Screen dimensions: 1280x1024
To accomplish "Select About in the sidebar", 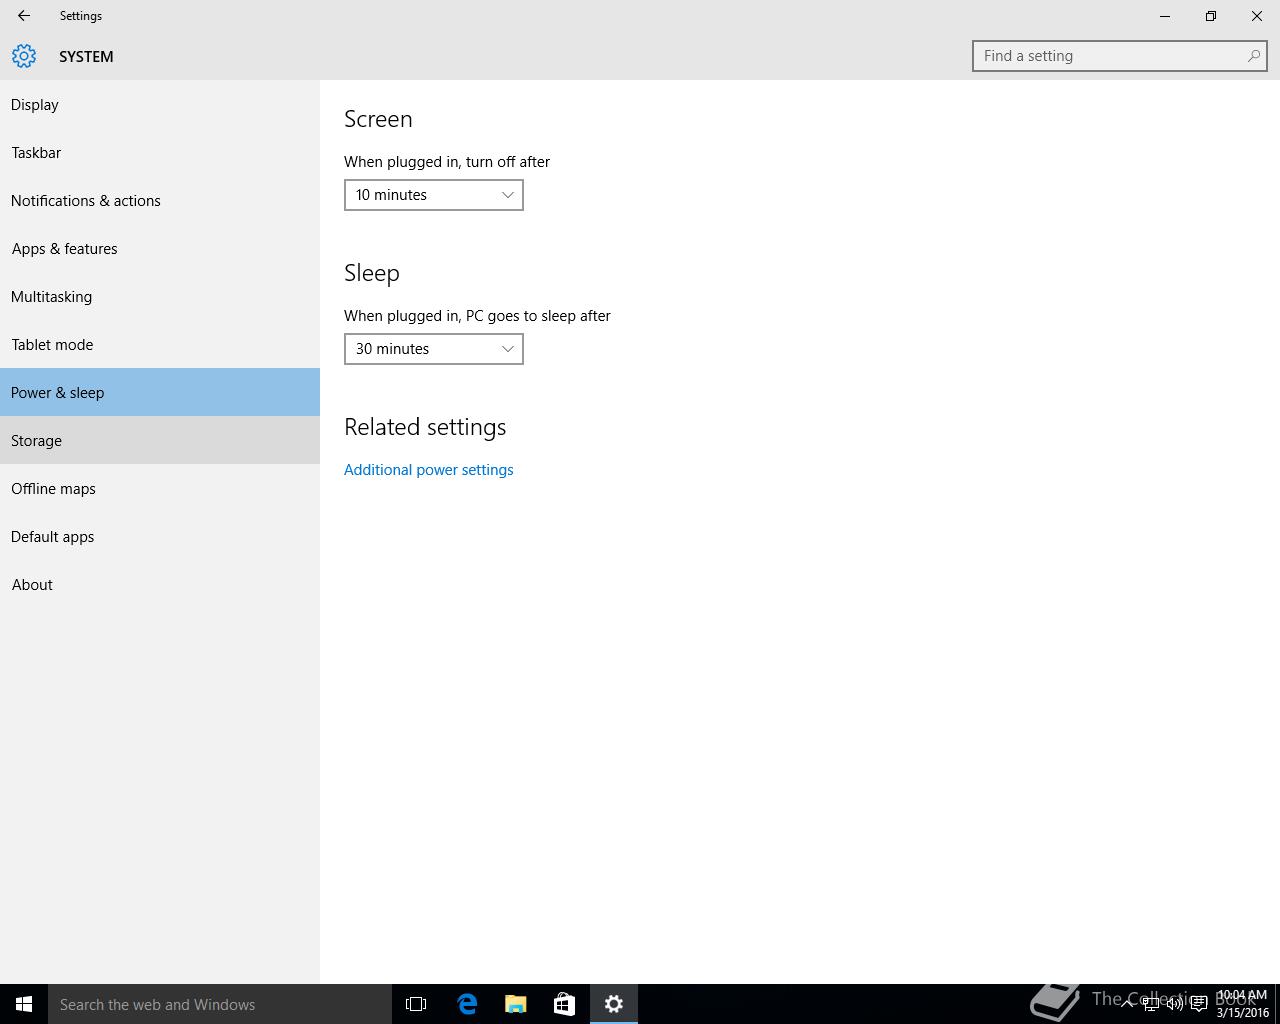I will [160, 584].
